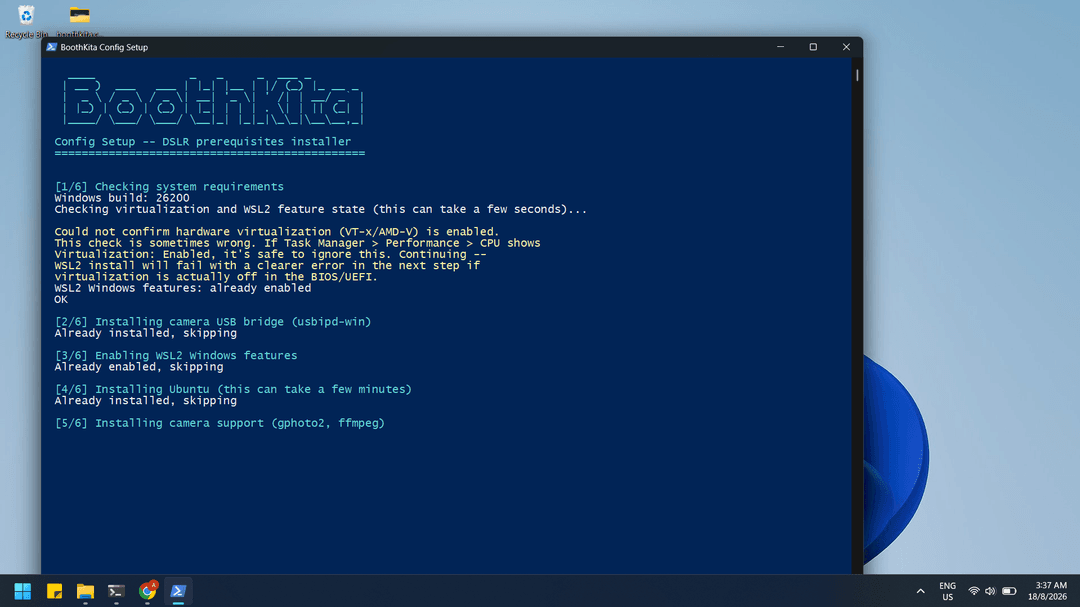Open the ENG US language switcher
This screenshot has width=1080, height=607.
948,591
